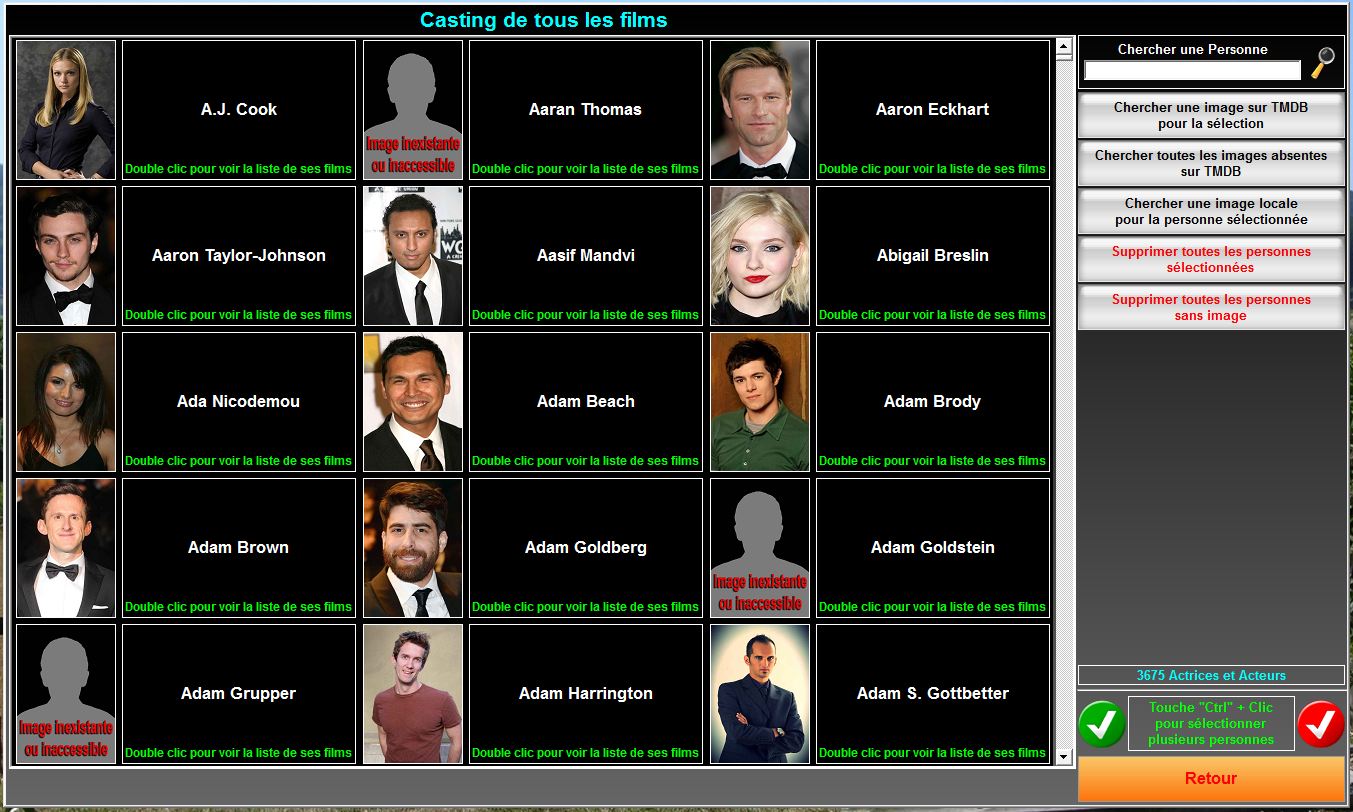Image resolution: width=1353 pixels, height=812 pixels.
Task: Click Double clic hint under Aaron Eckhart
Action: tap(932, 169)
